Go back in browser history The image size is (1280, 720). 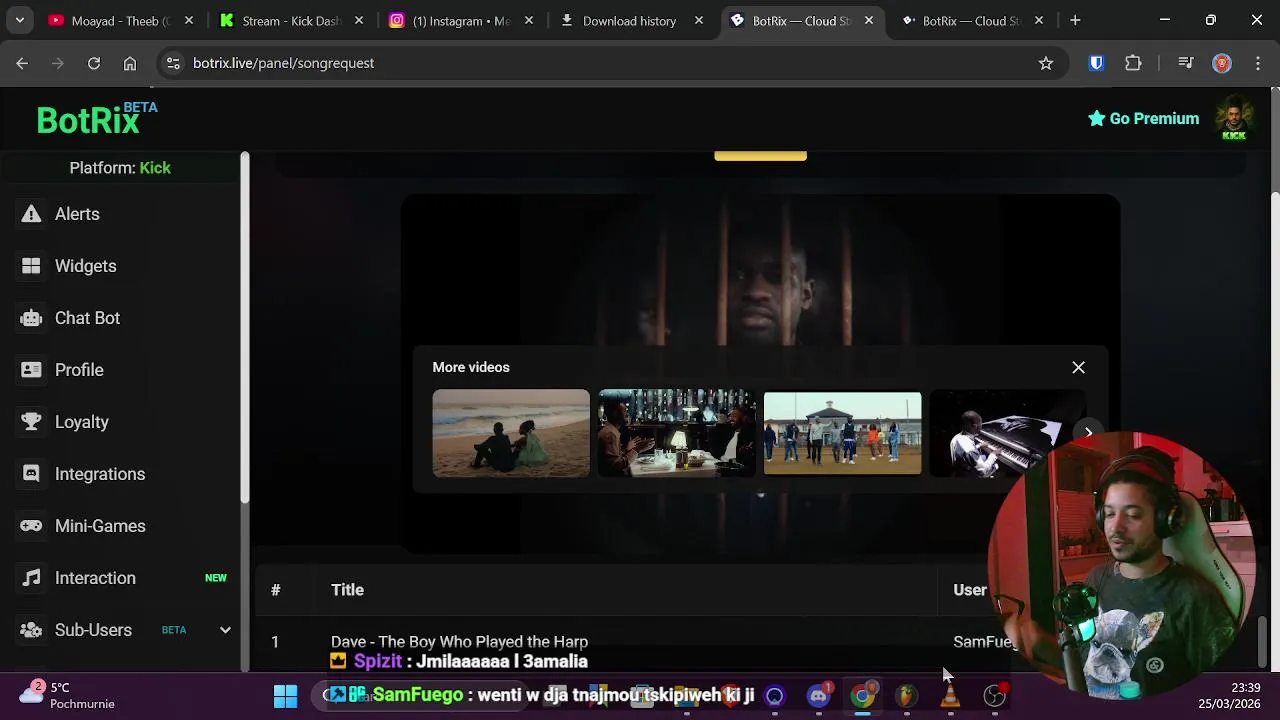[x=22, y=63]
